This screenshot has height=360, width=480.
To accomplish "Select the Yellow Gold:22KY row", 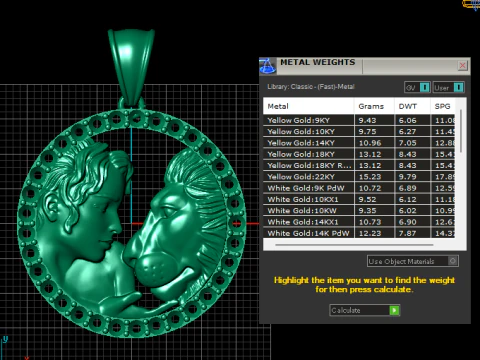I will 359,177.
